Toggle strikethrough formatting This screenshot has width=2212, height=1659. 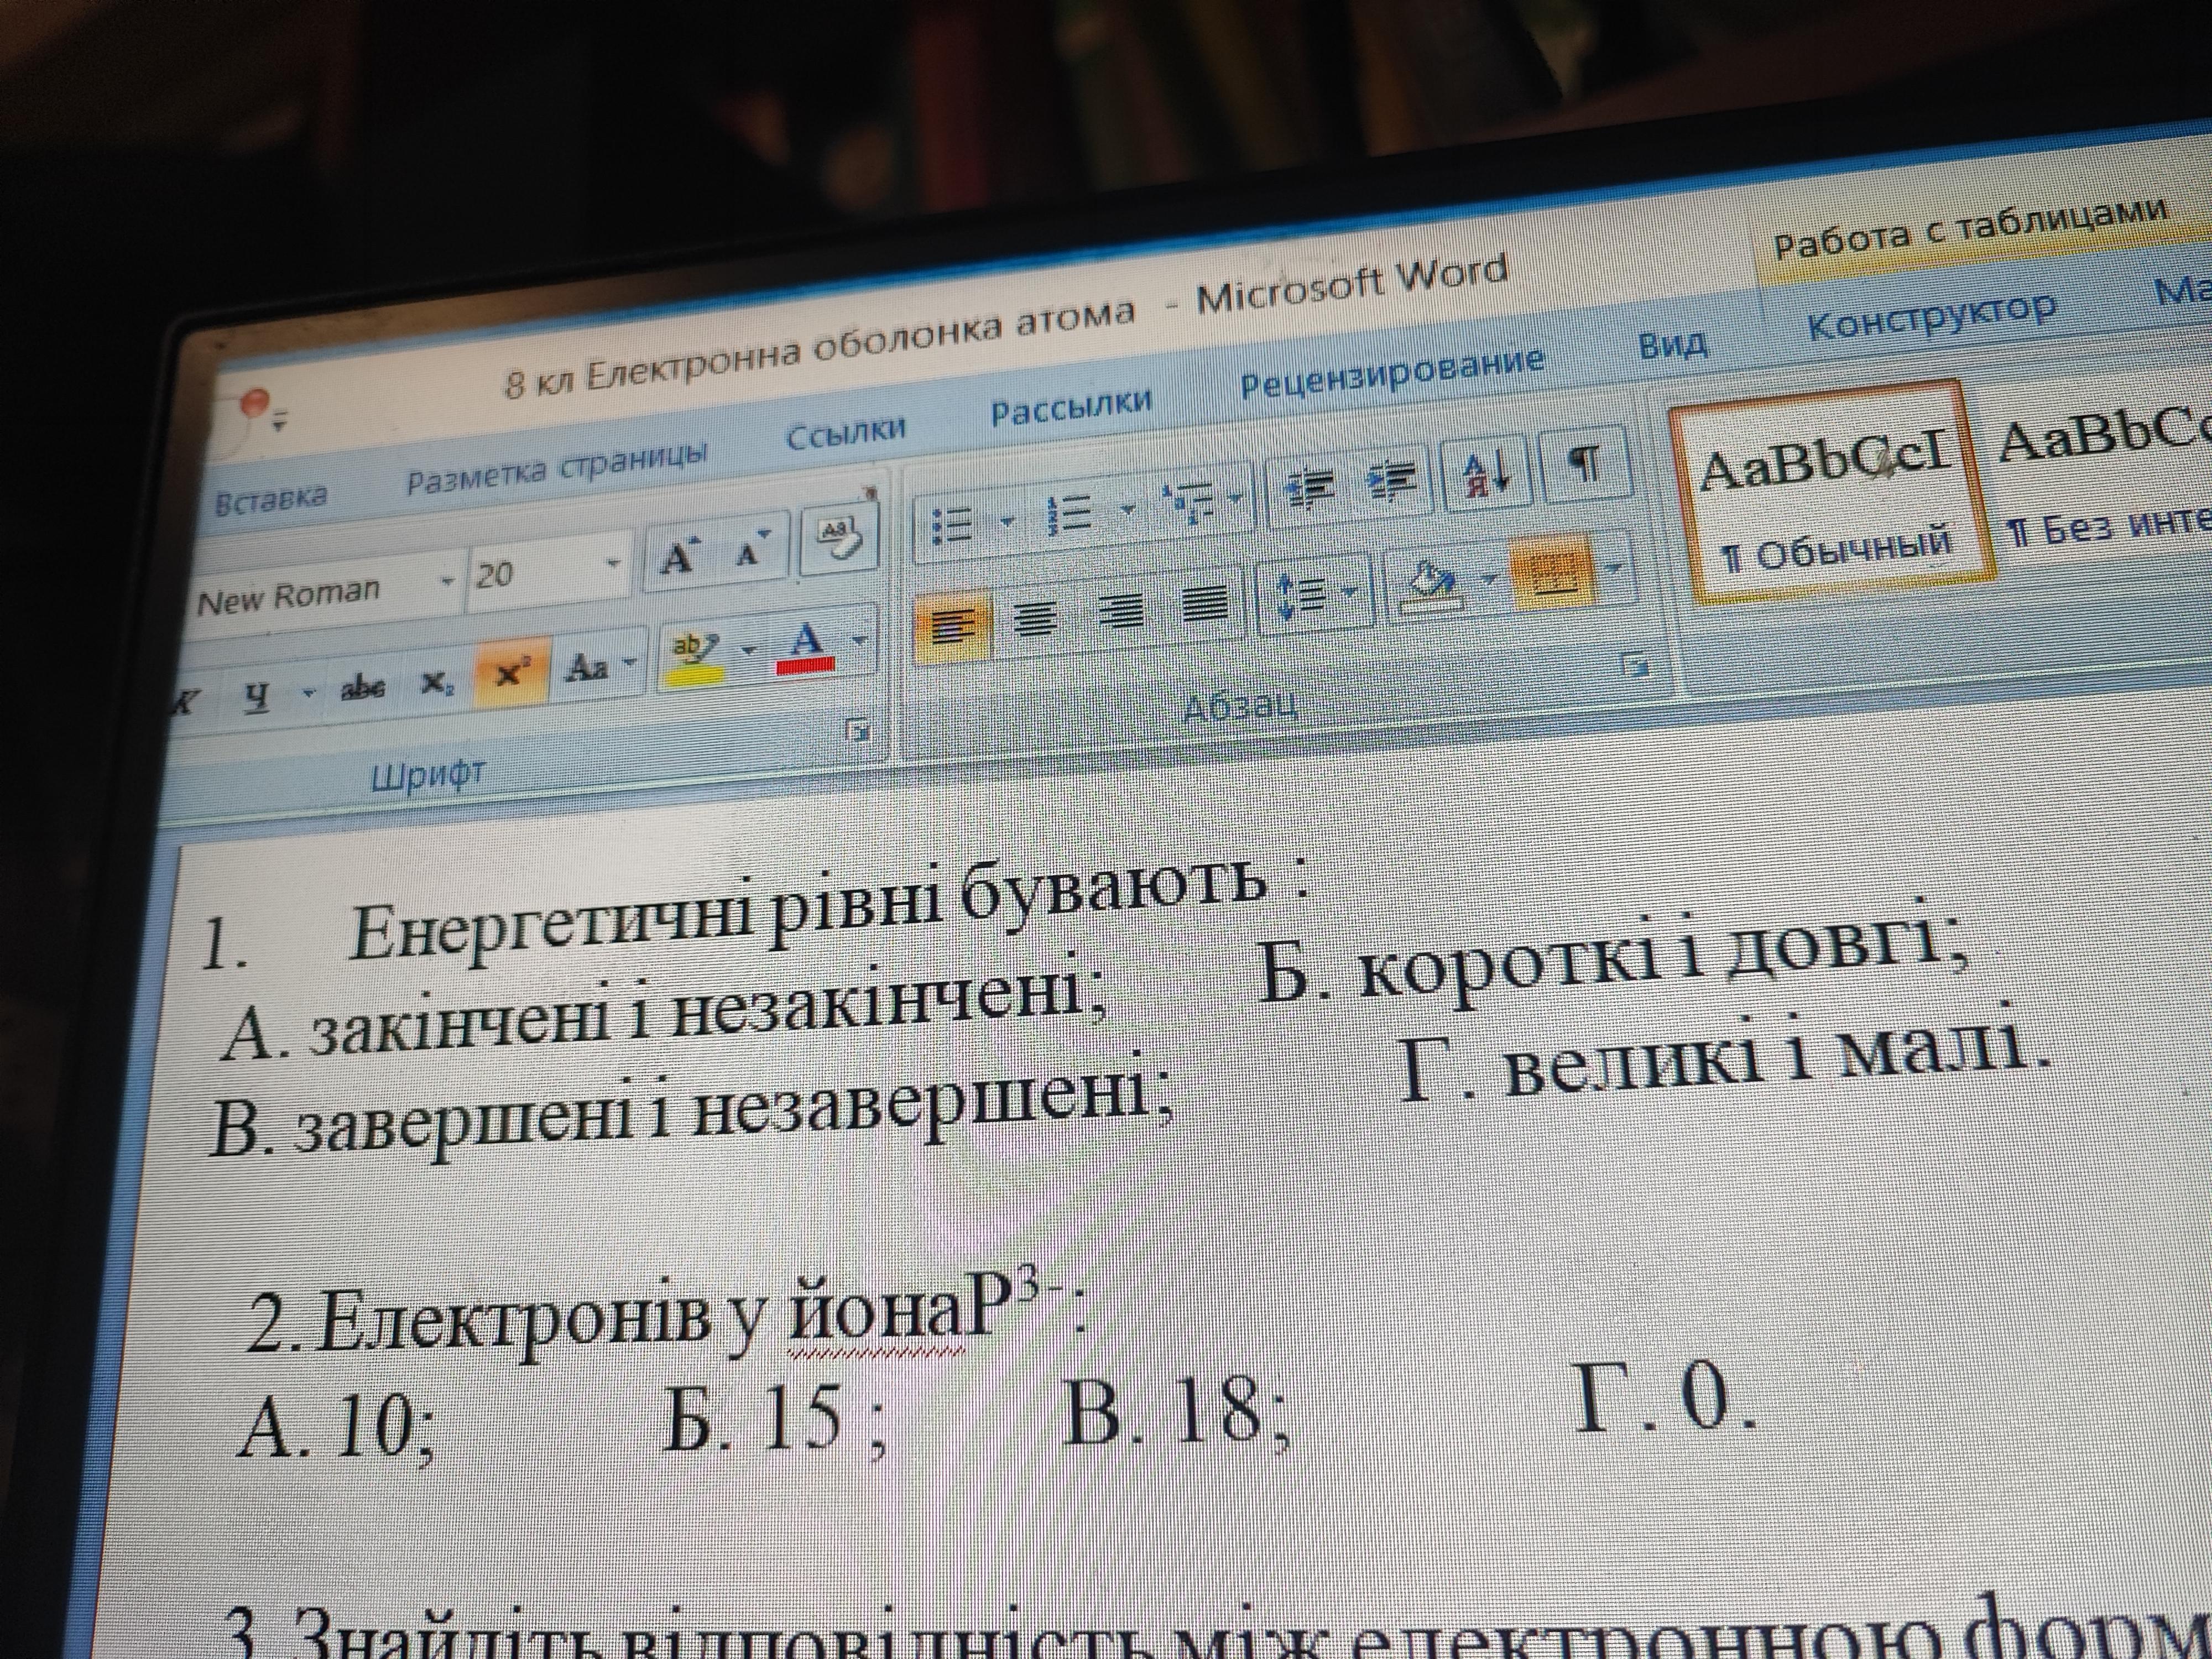(x=363, y=687)
